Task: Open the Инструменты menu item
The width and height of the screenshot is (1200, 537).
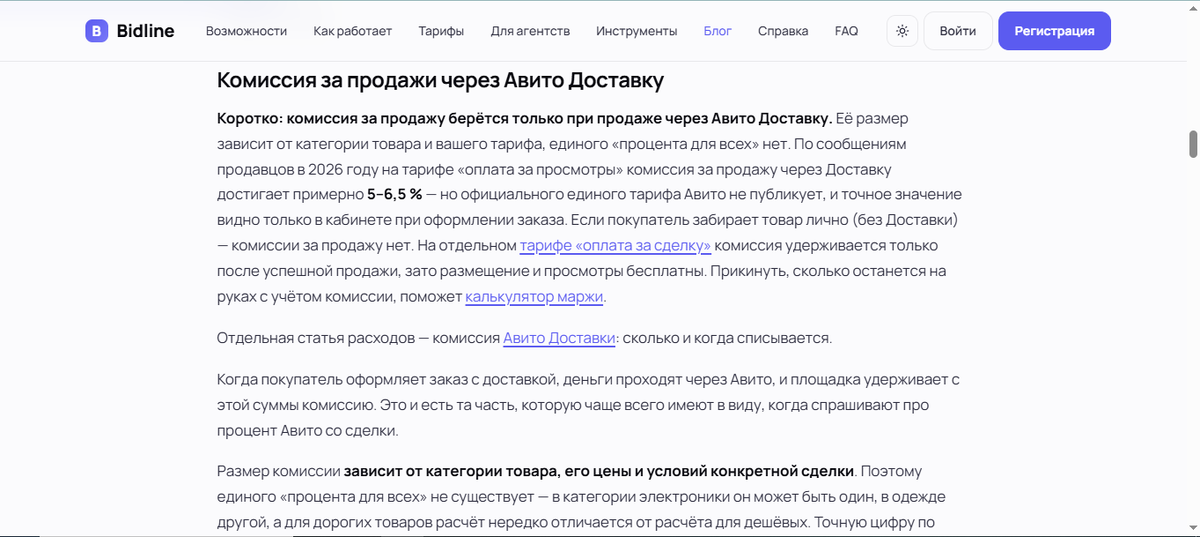Action: click(x=637, y=31)
